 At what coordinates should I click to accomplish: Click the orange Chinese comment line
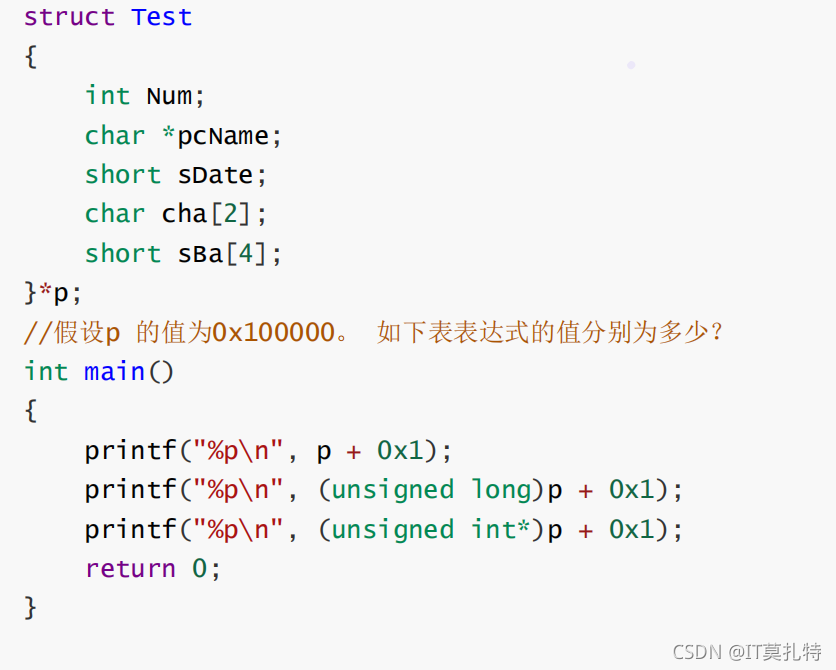[x=373, y=333]
